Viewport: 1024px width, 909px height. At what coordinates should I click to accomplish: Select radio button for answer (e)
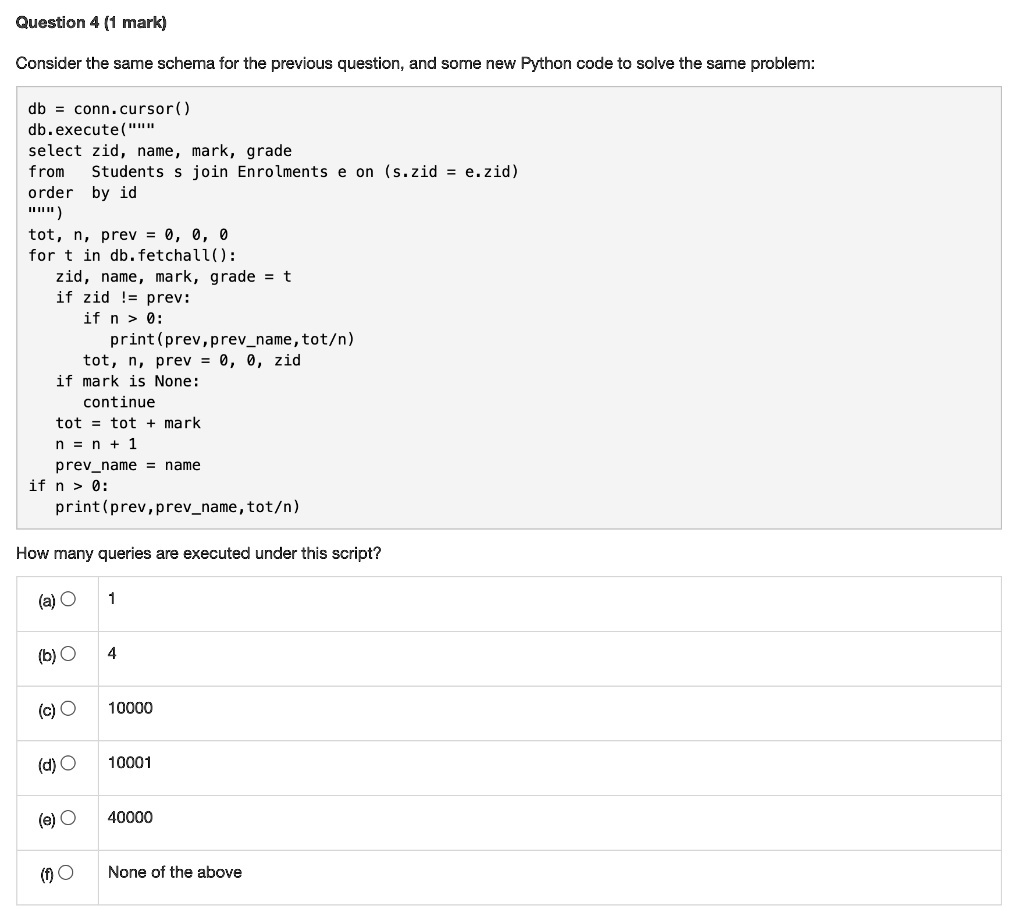tap(67, 817)
